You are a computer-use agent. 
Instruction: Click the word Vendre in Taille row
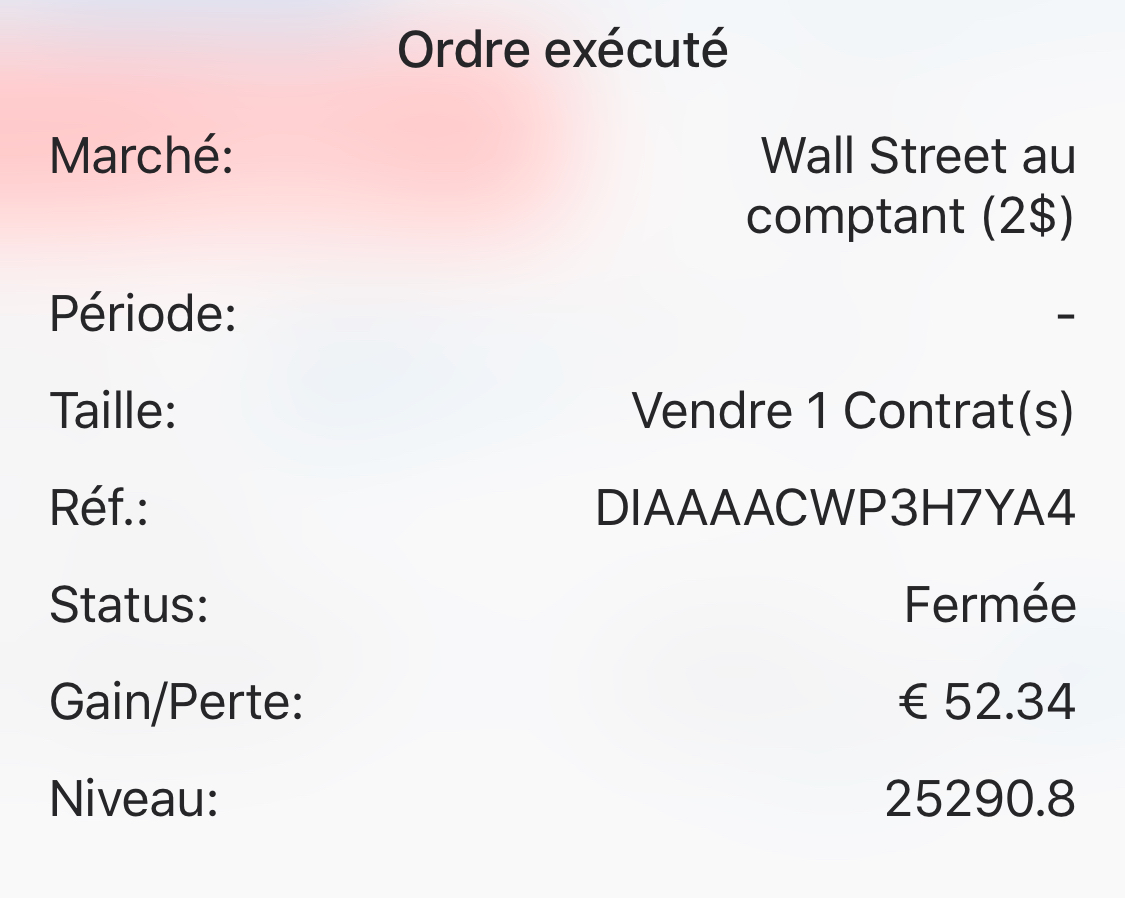pos(712,411)
